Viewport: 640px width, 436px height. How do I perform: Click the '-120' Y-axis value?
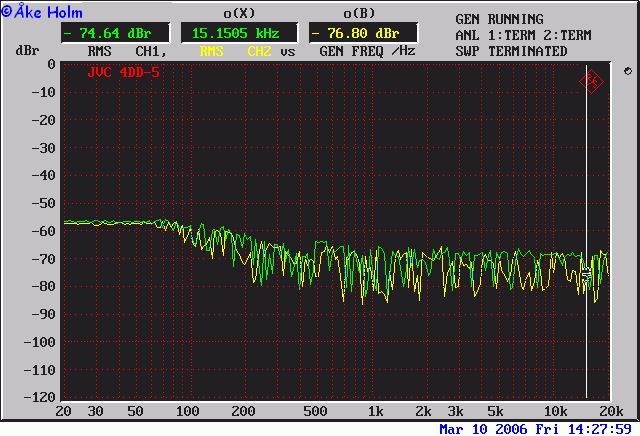click(x=40, y=397)
